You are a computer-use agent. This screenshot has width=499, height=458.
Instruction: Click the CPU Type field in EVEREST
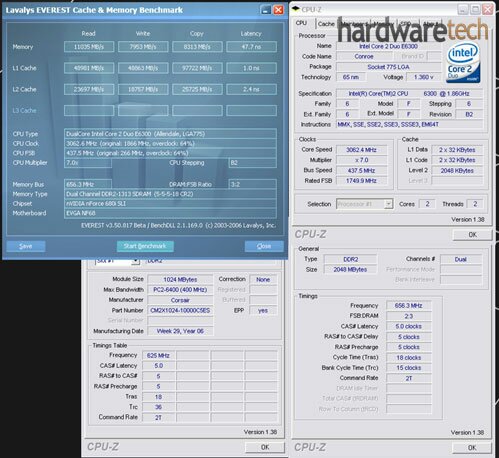pos(170,134)
